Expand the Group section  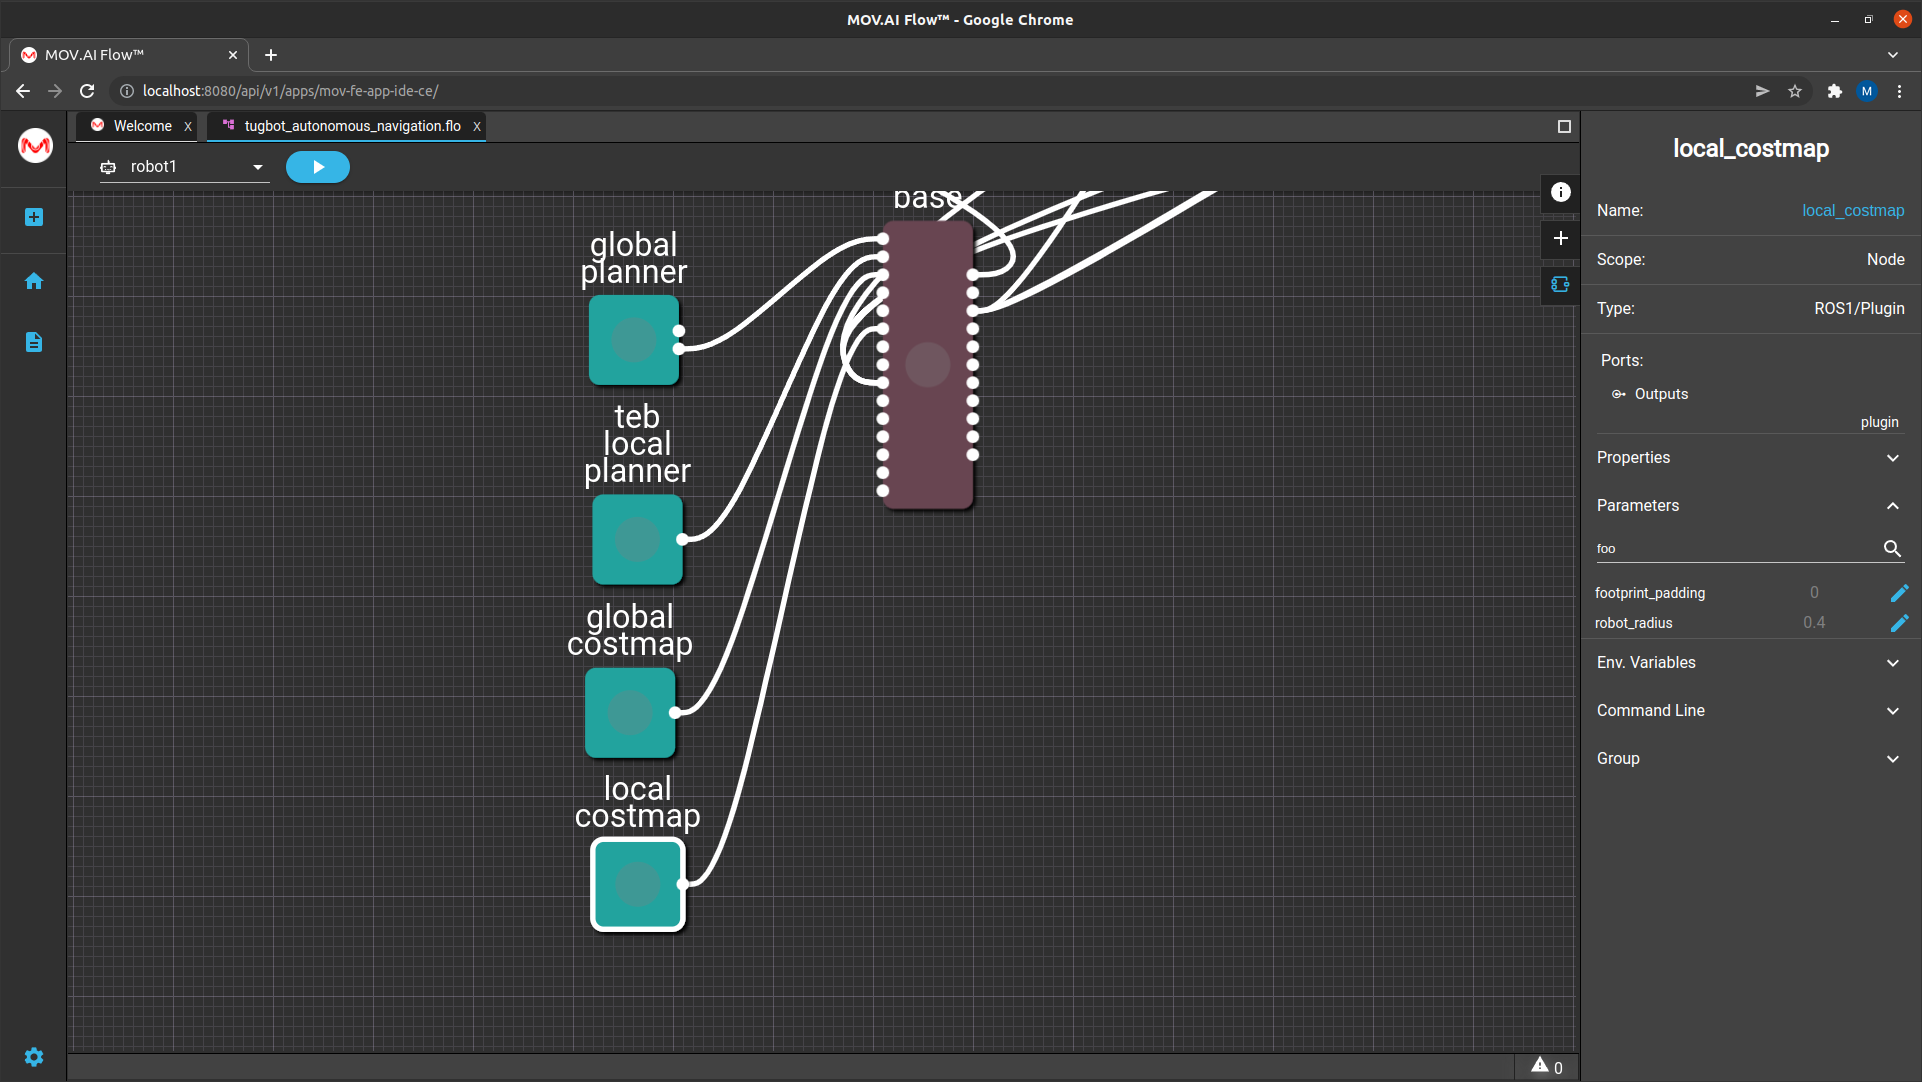tap(1750, 759)
